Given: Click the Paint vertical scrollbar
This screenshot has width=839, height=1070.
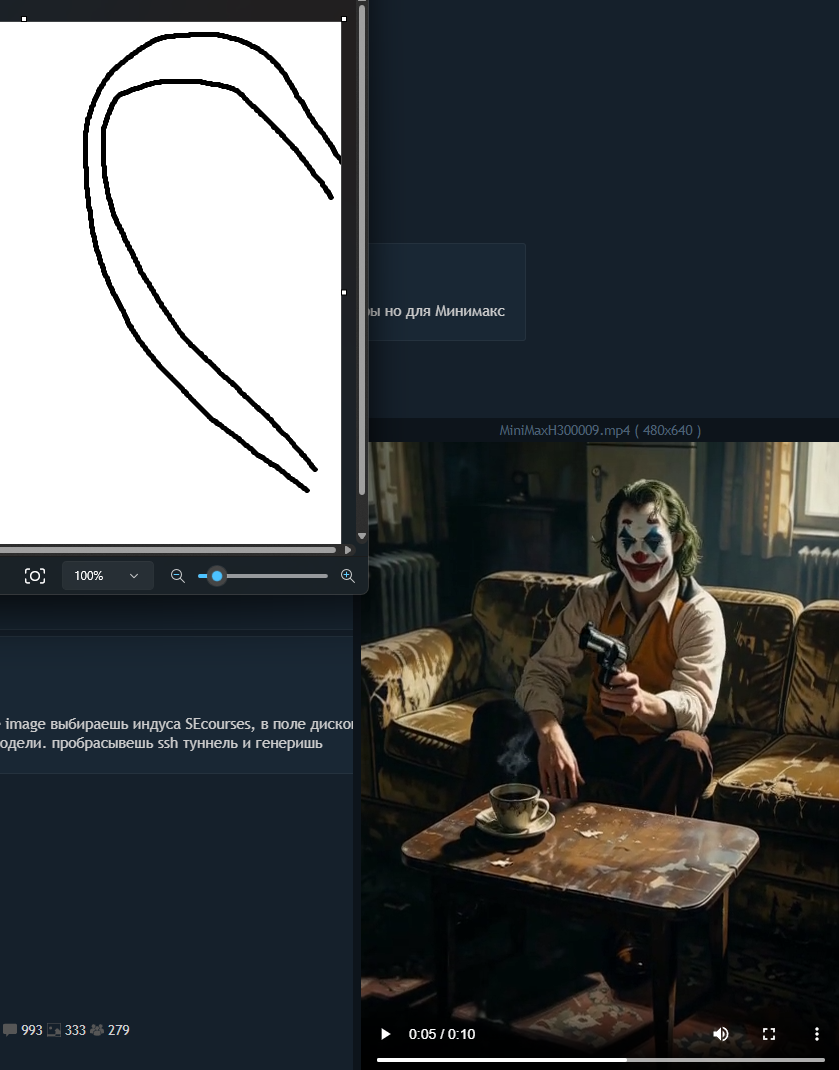Looking at the screenshot, I should click(x=362, y=250).
